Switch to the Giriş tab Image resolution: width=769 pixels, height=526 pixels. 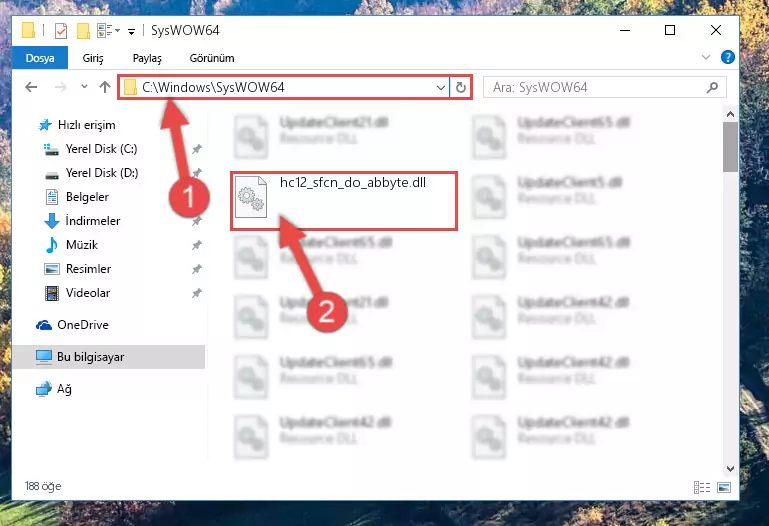(x=93, y=58)
